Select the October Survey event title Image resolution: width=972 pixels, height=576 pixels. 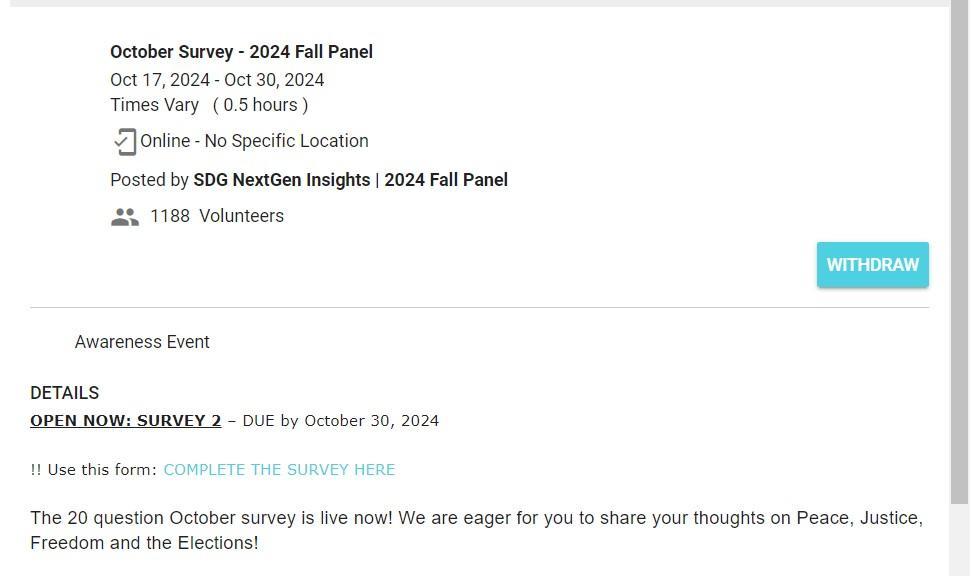(241, 52)
